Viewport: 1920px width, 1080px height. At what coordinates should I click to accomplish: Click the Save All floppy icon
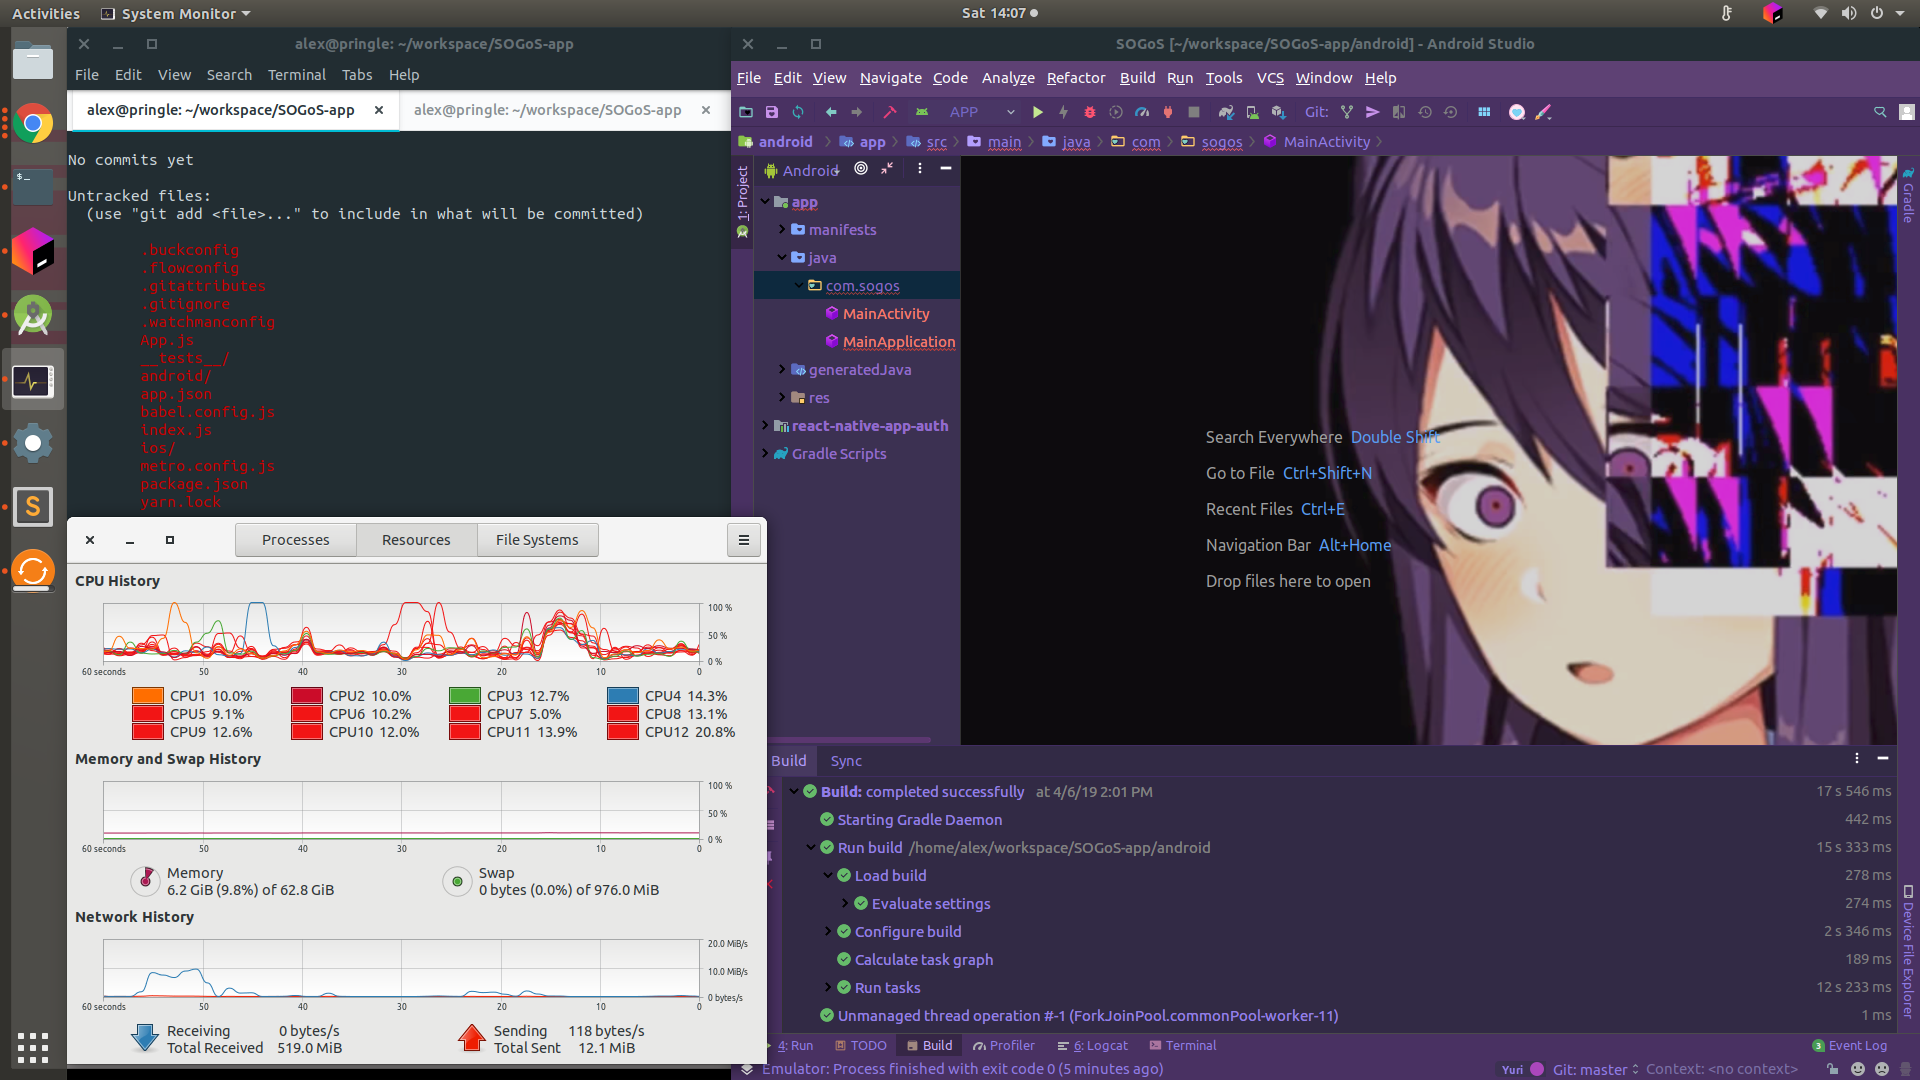[x=771, y=112]
